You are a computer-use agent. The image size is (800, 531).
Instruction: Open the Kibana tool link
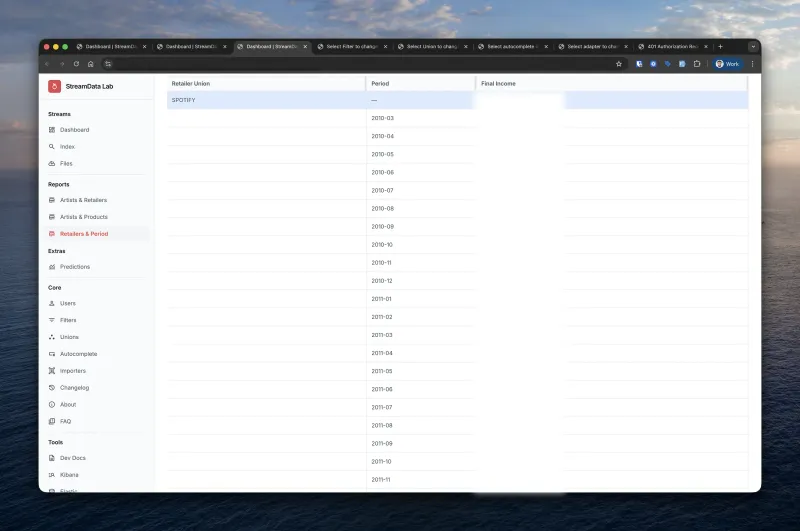69,475
